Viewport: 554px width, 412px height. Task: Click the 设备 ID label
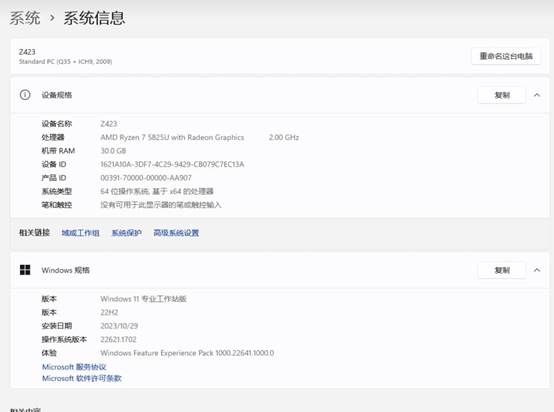[x=54, y=164]
